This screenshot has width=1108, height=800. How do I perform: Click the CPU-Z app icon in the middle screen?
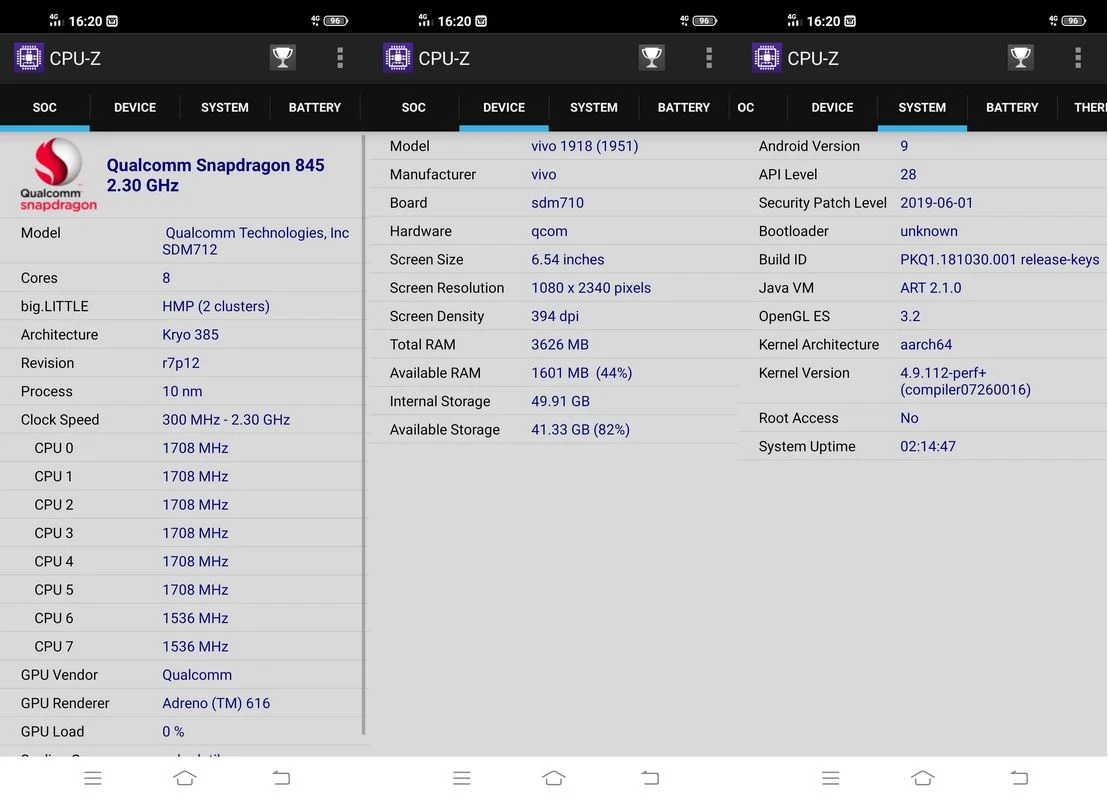398,57
